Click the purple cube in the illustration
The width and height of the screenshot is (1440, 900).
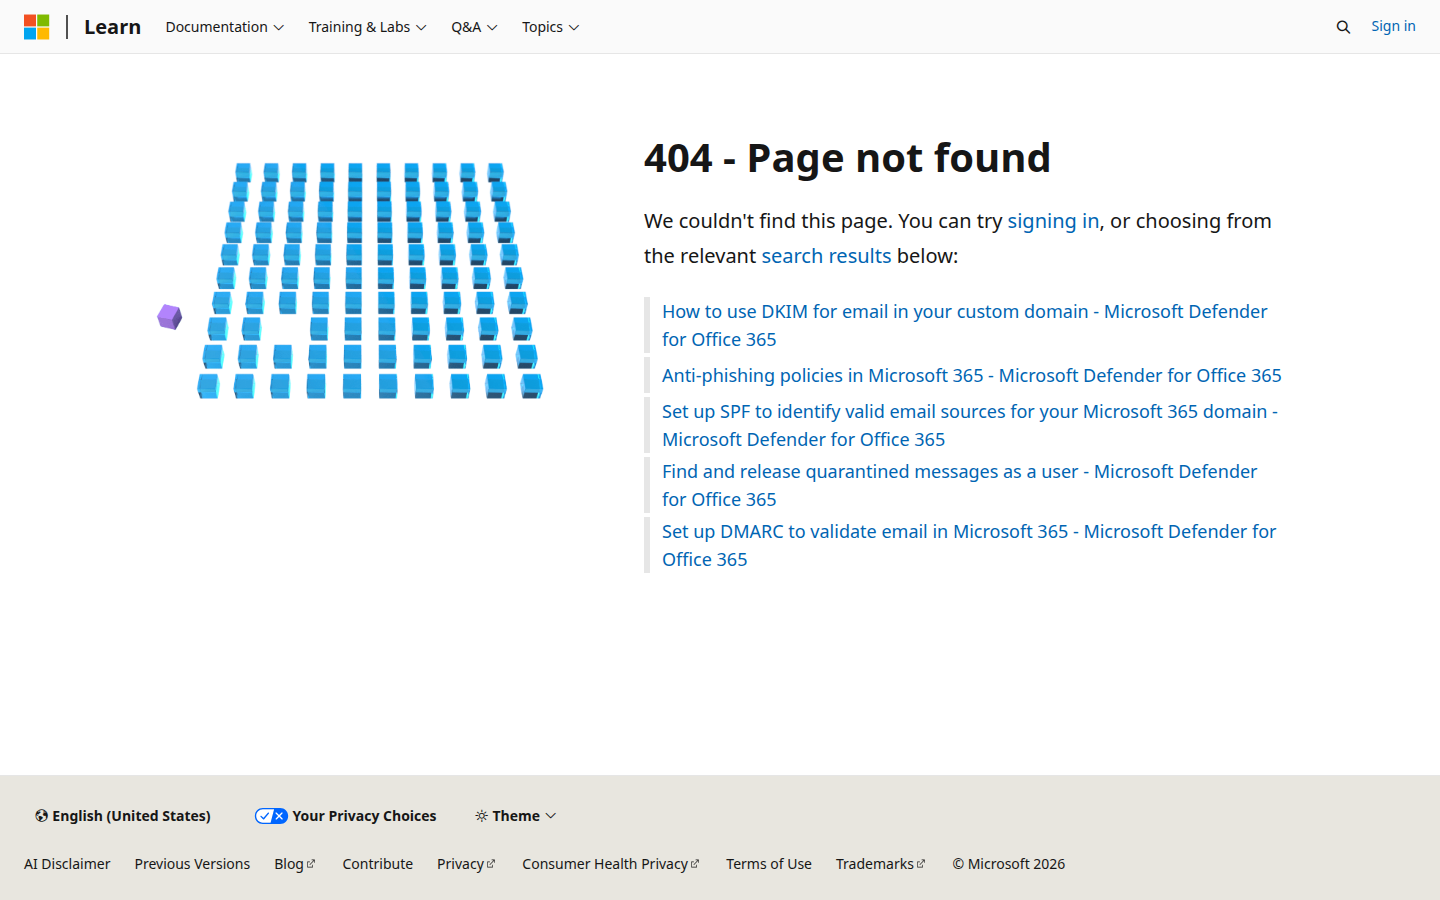pos(170,317)
